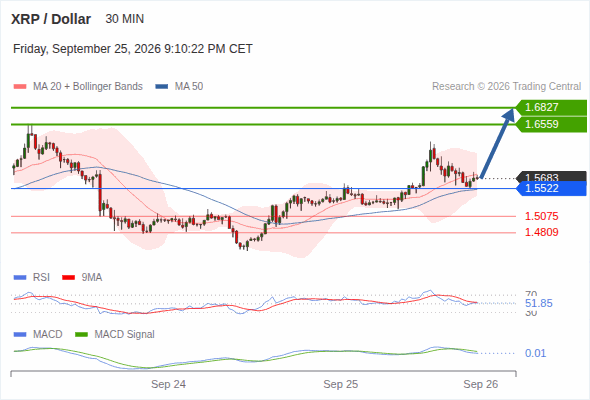Click the 'MACD' legend label
Viewport: 590px width, 400px height.
[47, 334]
